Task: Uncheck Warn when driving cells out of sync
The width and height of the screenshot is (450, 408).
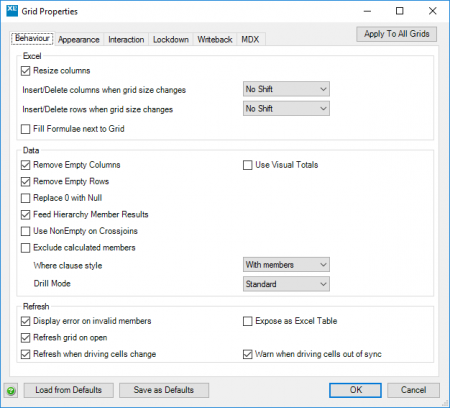Action: coord(247,354)
